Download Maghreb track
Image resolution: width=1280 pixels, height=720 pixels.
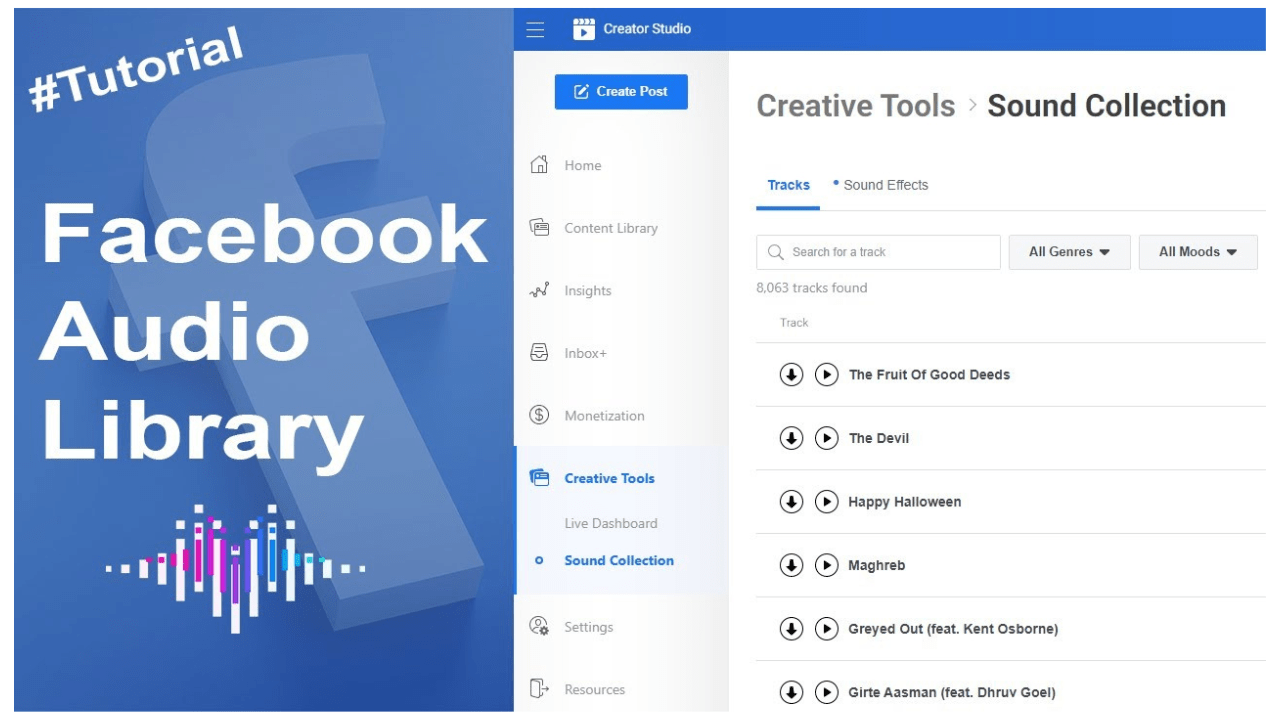tap(791, 565)
